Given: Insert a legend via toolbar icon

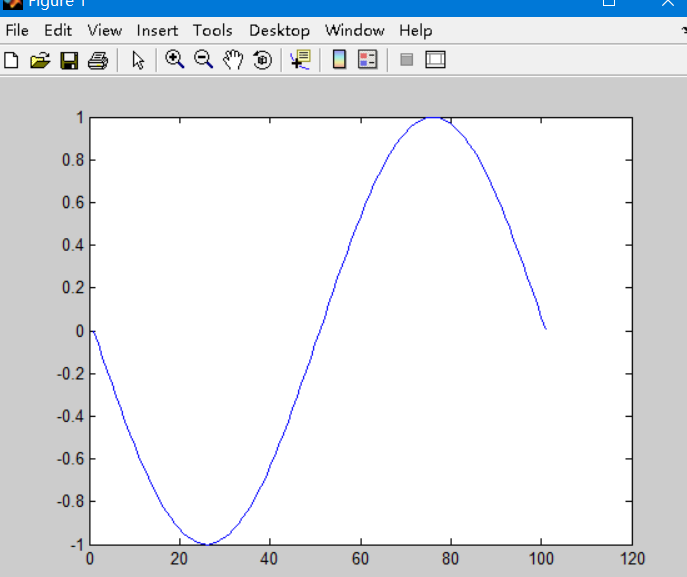Looking at the screenshot, I should [368, 60].
